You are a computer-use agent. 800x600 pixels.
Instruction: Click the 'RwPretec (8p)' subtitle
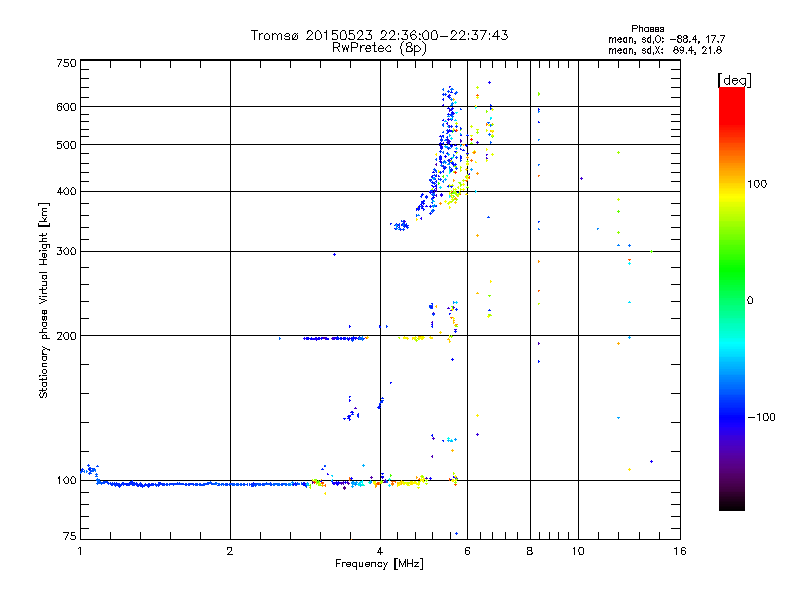(x=379, y=48)
